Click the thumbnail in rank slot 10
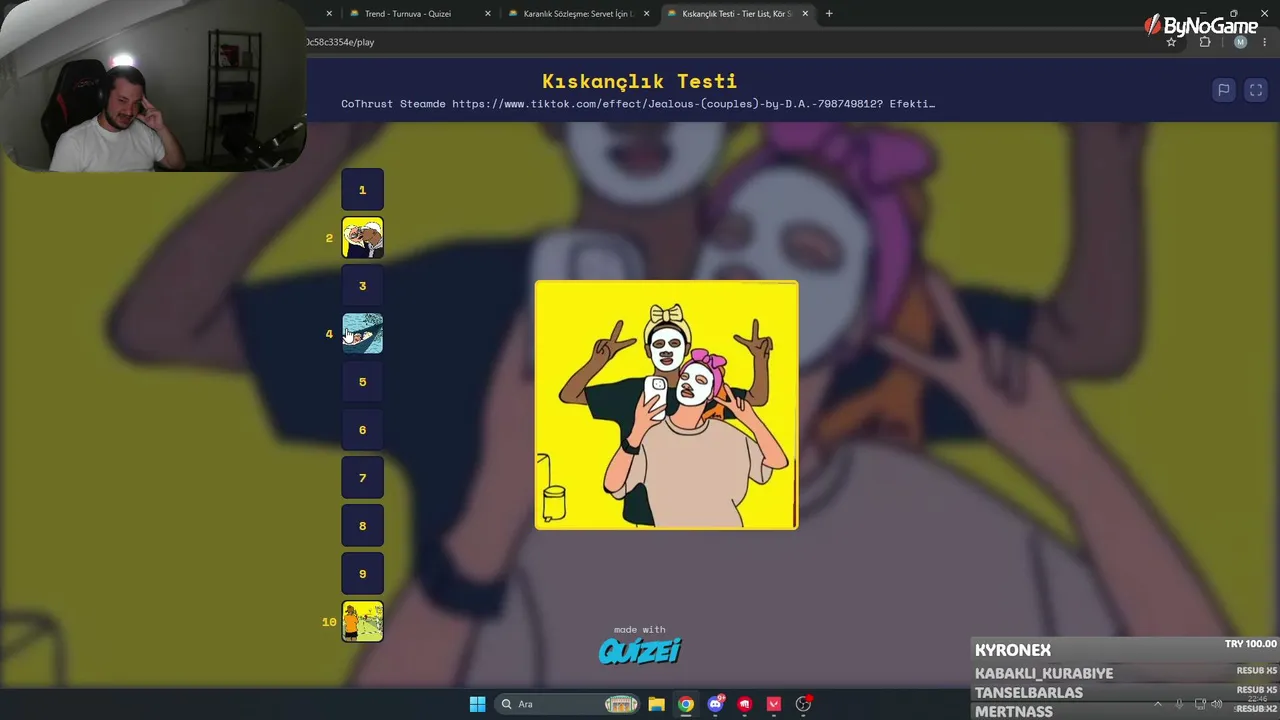 pyautogui.click(x=362, y=622)
